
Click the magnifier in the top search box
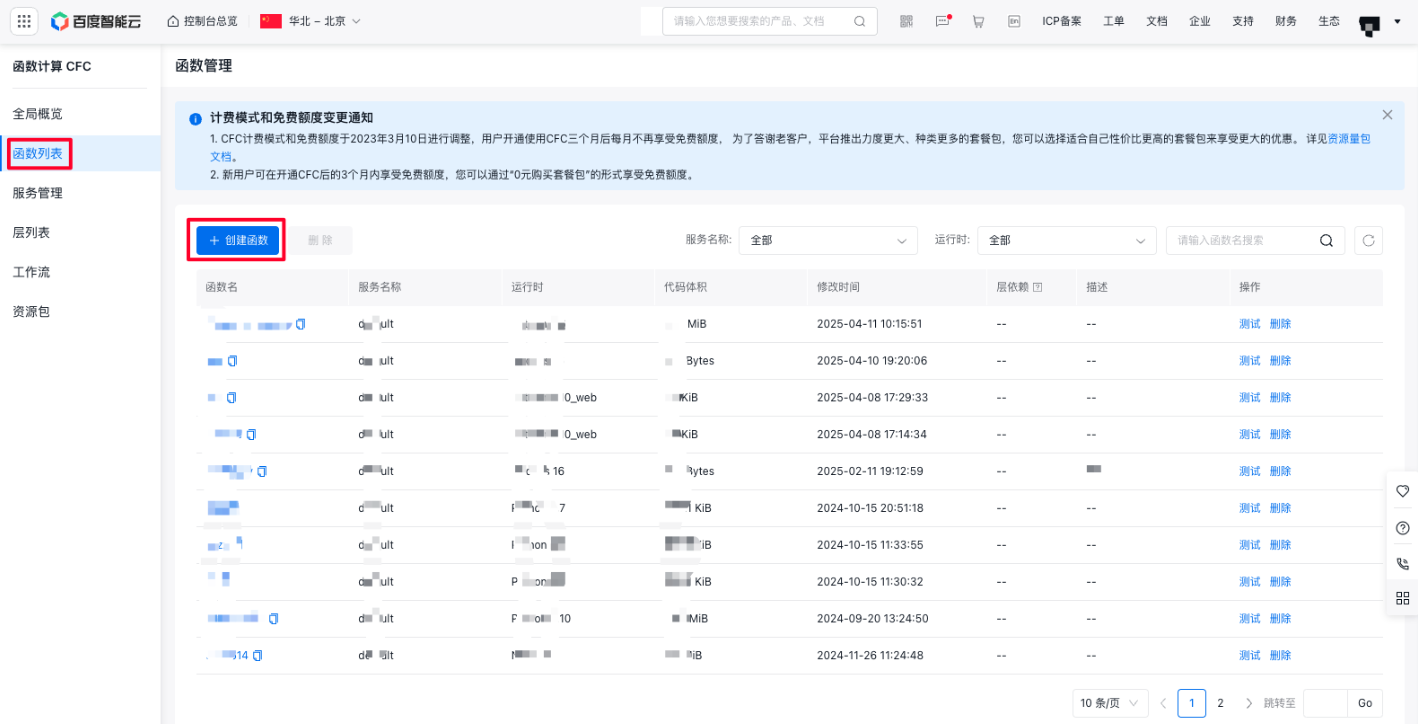(860, 21)
